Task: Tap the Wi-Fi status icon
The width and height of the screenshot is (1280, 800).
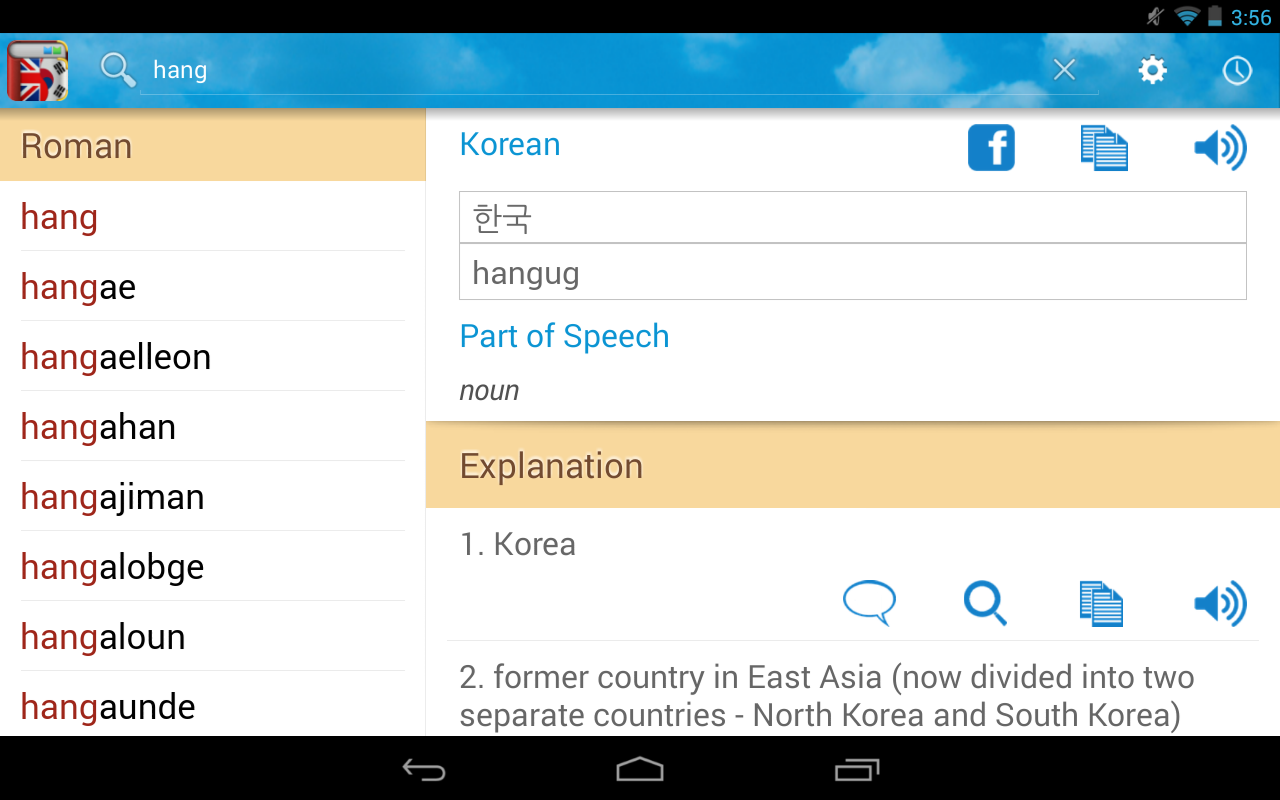Action: pos(1187,16)
